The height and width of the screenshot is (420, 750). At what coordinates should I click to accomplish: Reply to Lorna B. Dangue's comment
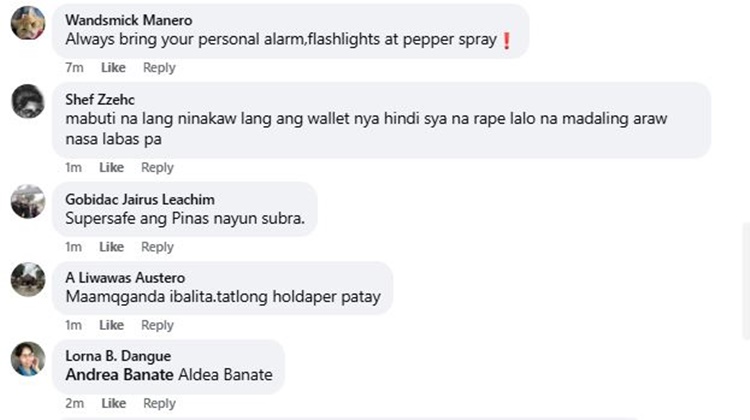[x=159, y=403]
